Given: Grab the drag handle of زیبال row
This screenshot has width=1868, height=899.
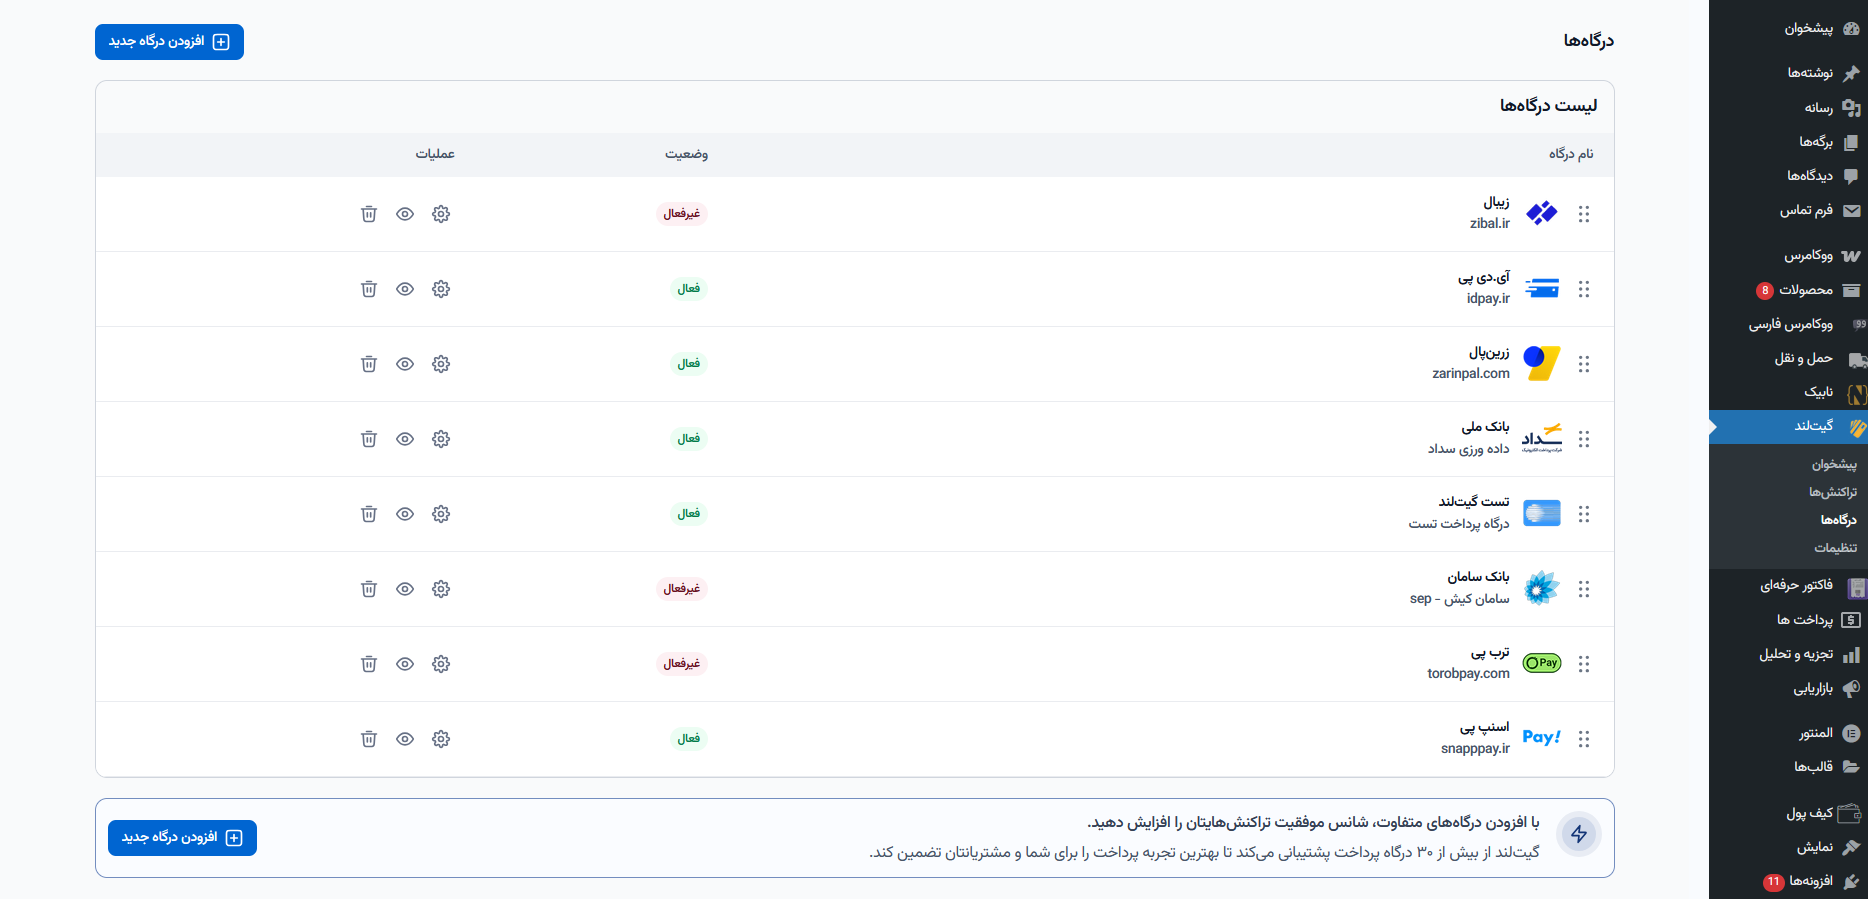Looking at the screenshot, I should click(1584, 214).
